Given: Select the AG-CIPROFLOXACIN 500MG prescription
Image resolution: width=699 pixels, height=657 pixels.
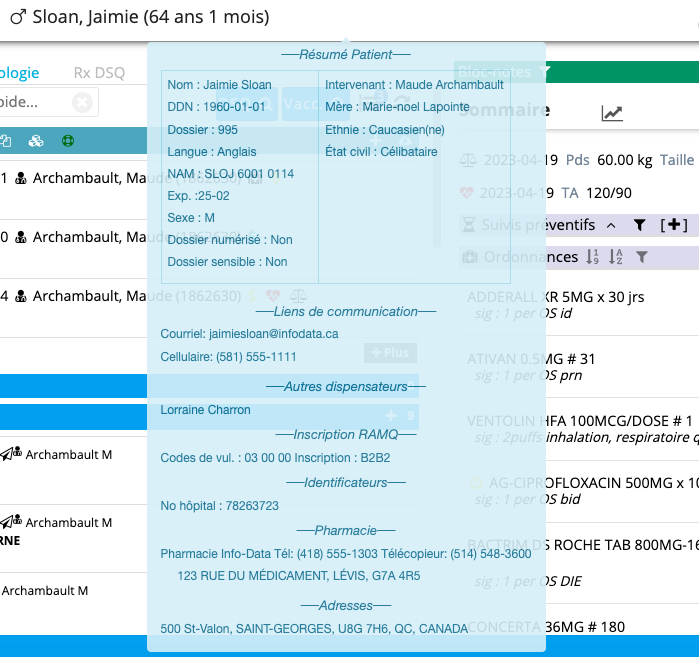Looking at the screenshot, I should [594, 483].
